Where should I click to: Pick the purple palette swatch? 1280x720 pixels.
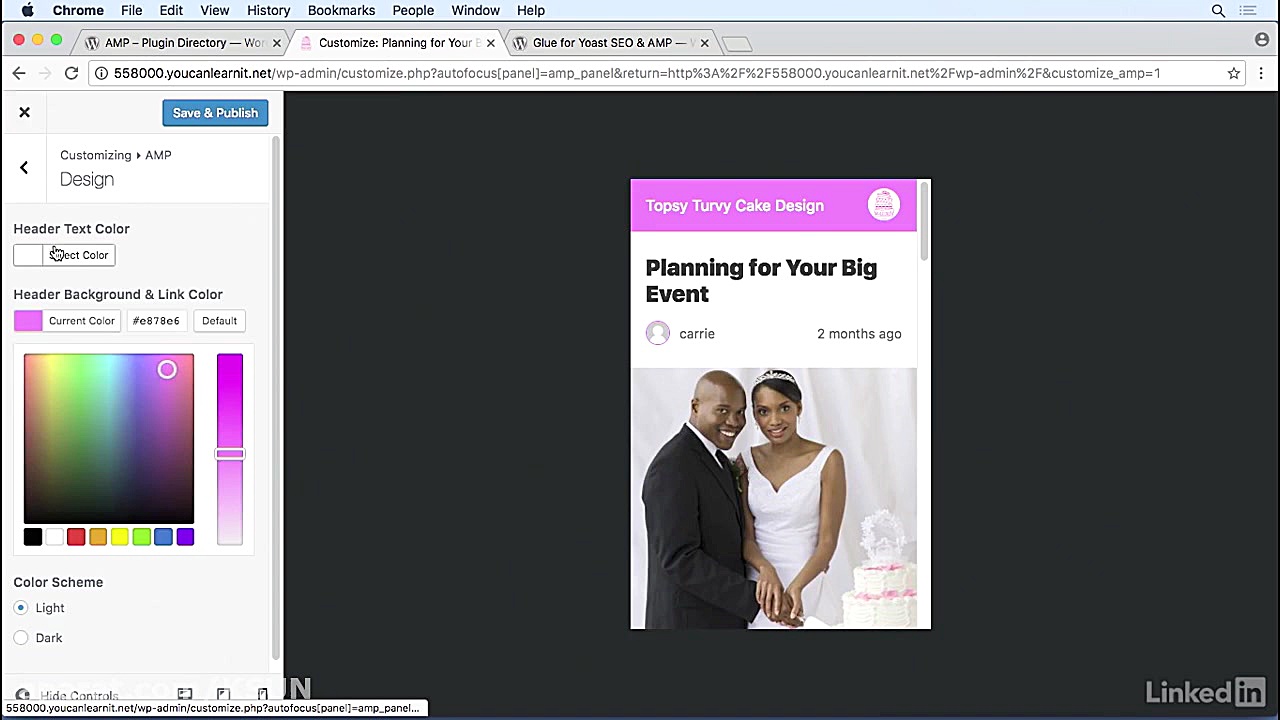185,537
